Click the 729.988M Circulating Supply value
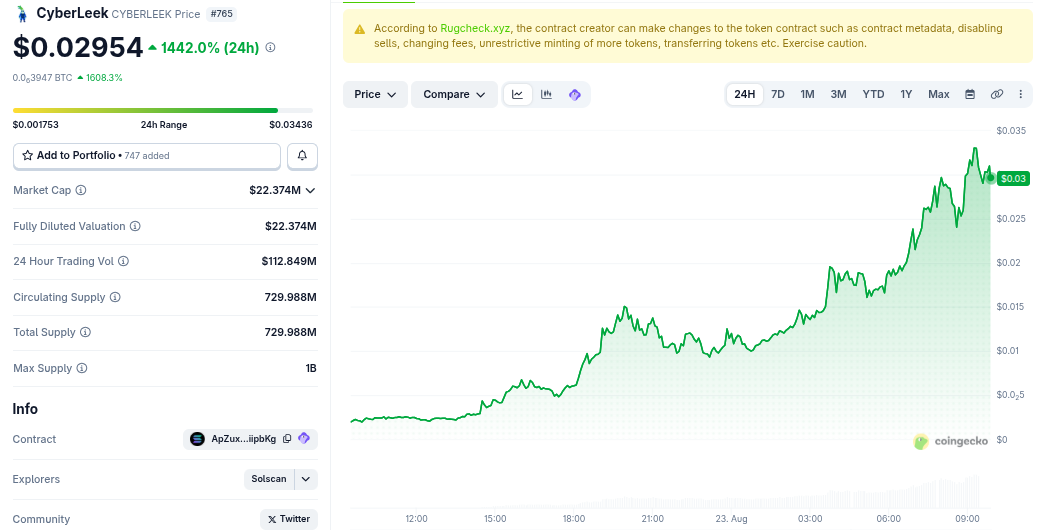 [x=290, y=297]
